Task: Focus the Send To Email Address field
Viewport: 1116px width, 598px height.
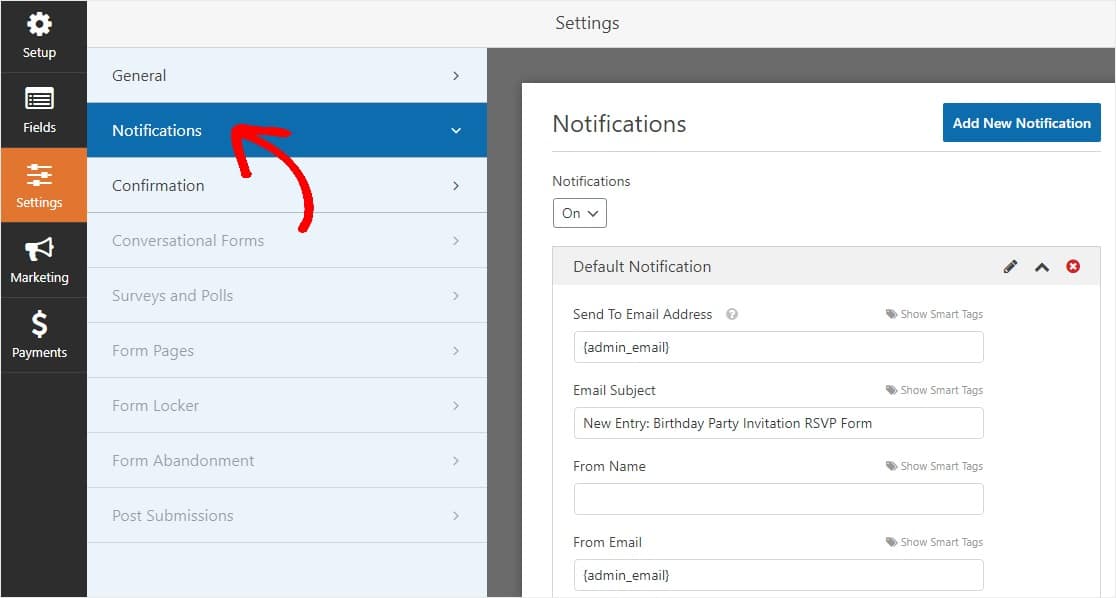Action: point(779,347)
